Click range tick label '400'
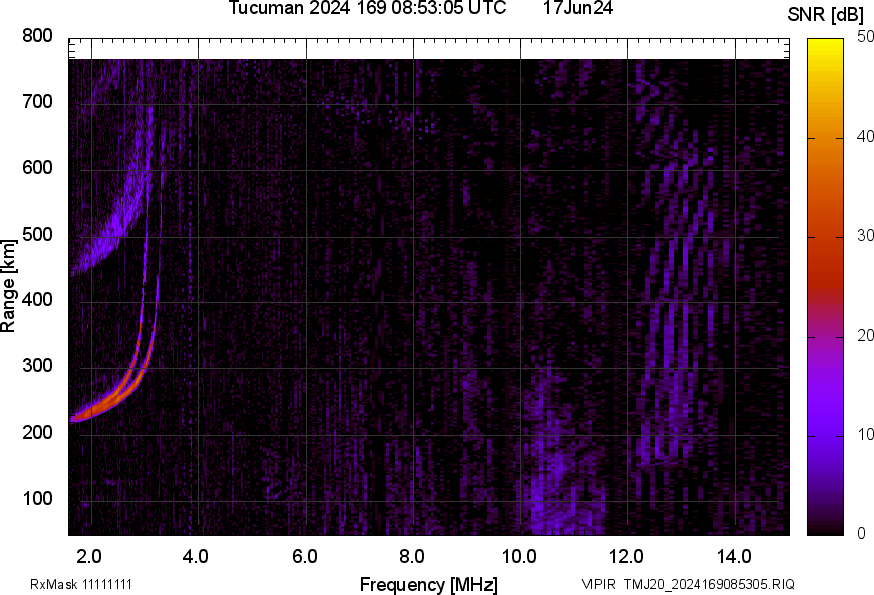This screenshot has height=595, width=874. (x=37, y=299)
